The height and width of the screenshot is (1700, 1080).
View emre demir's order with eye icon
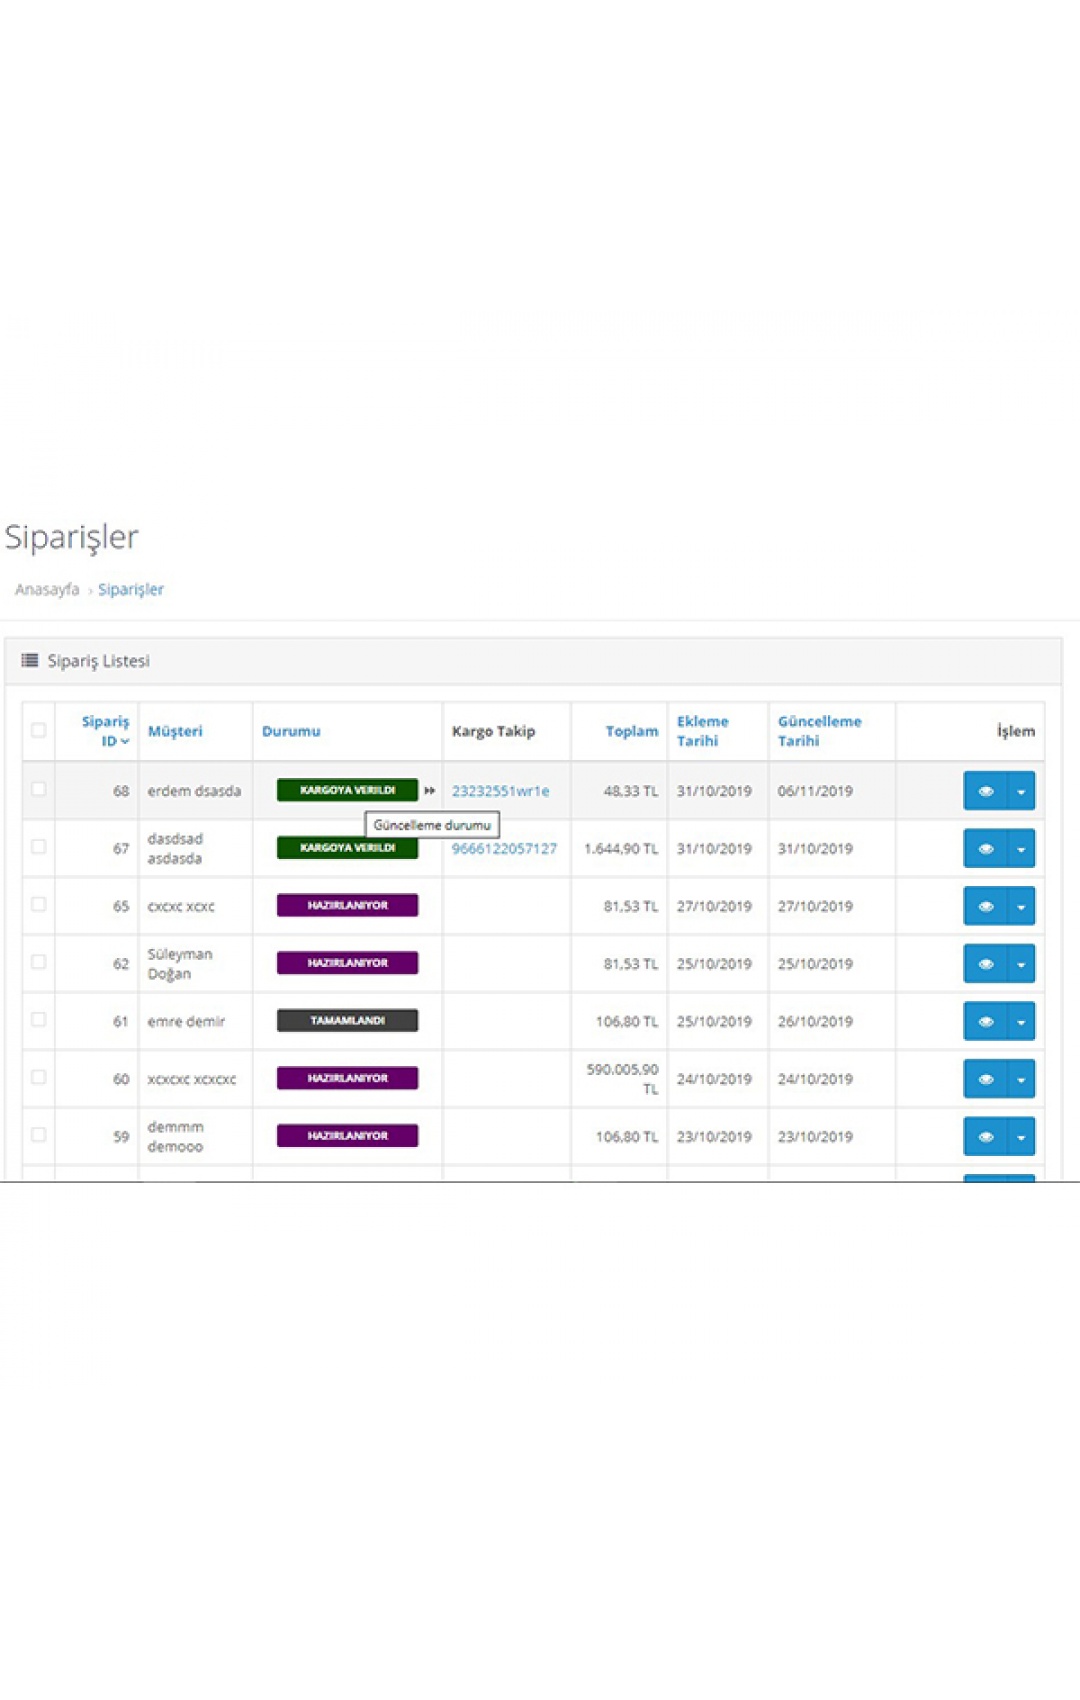click(985, 1022)
